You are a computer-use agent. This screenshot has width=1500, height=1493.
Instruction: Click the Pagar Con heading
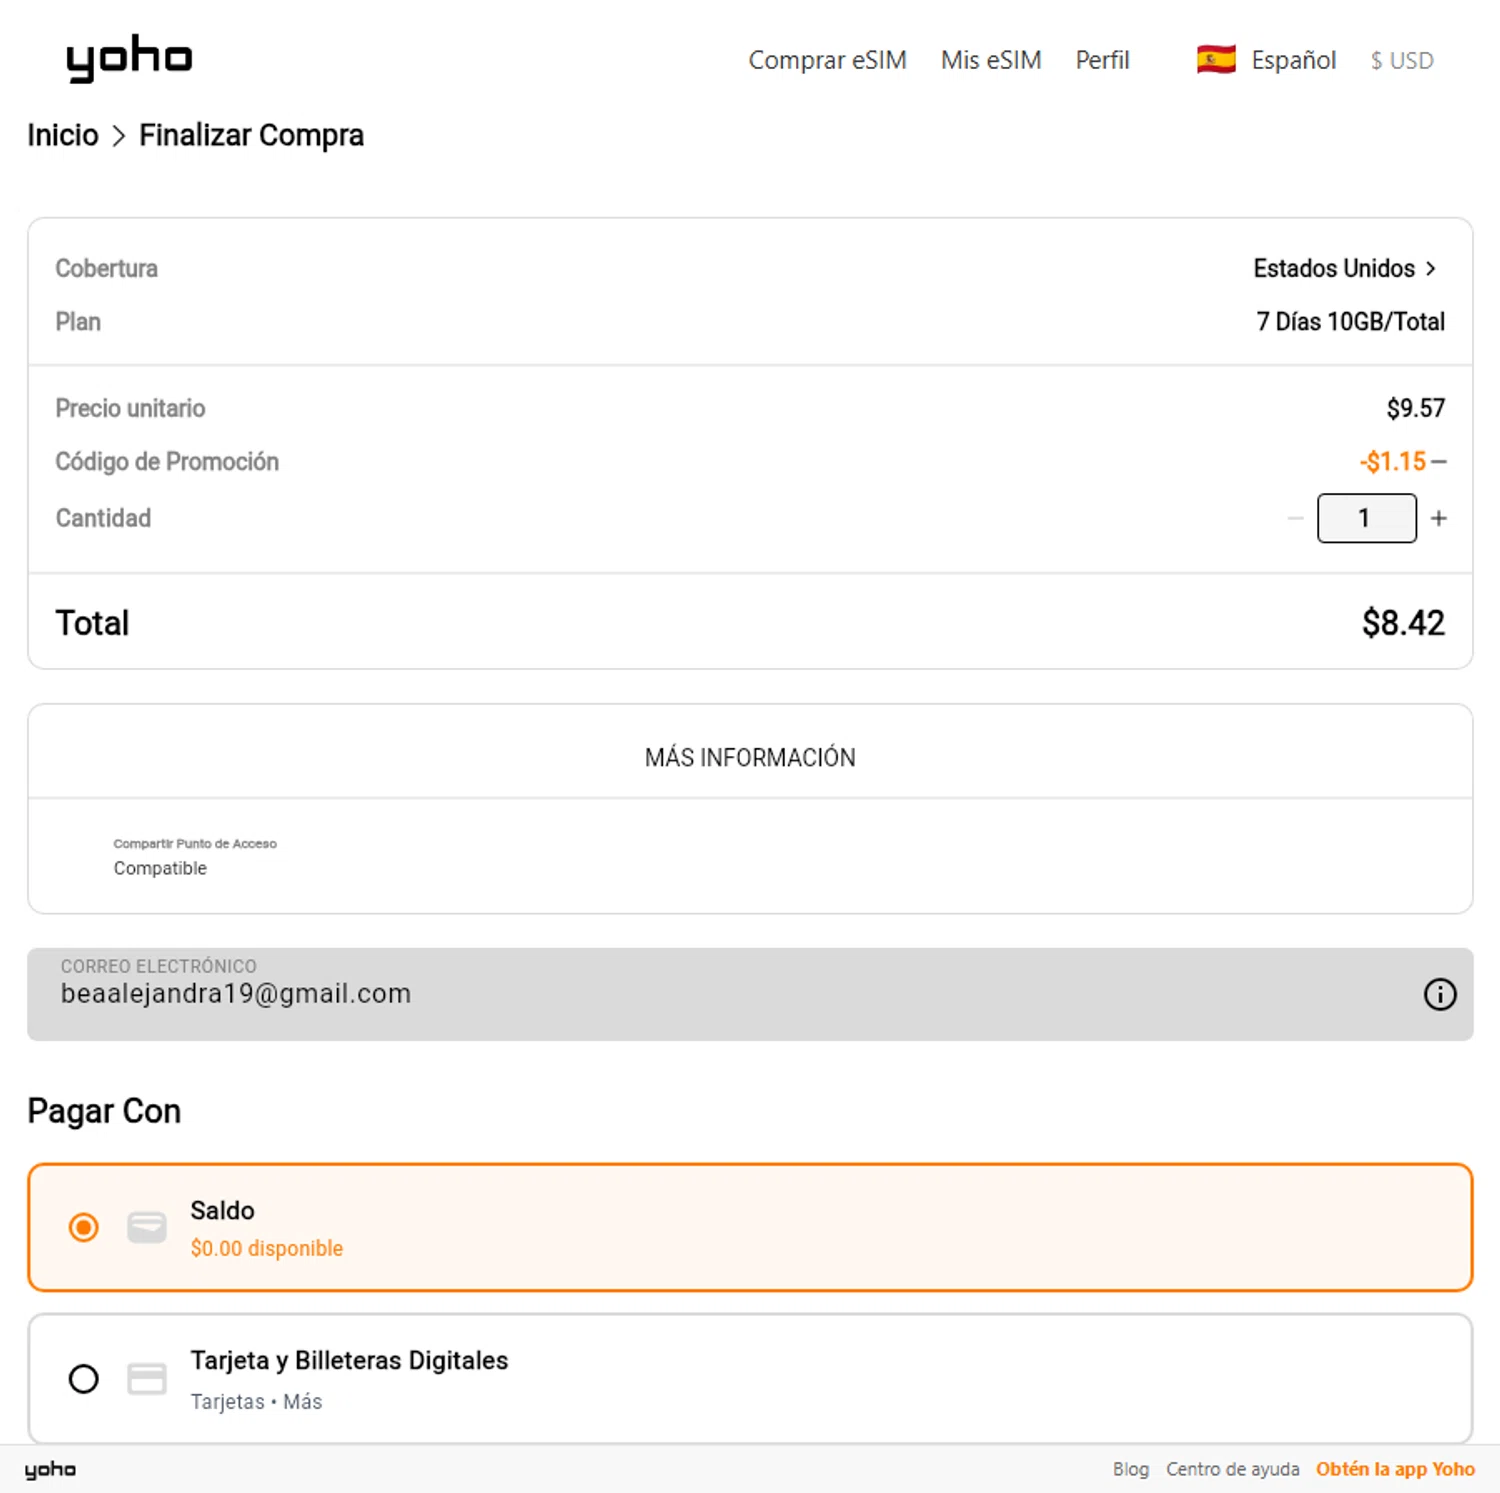104,1111
